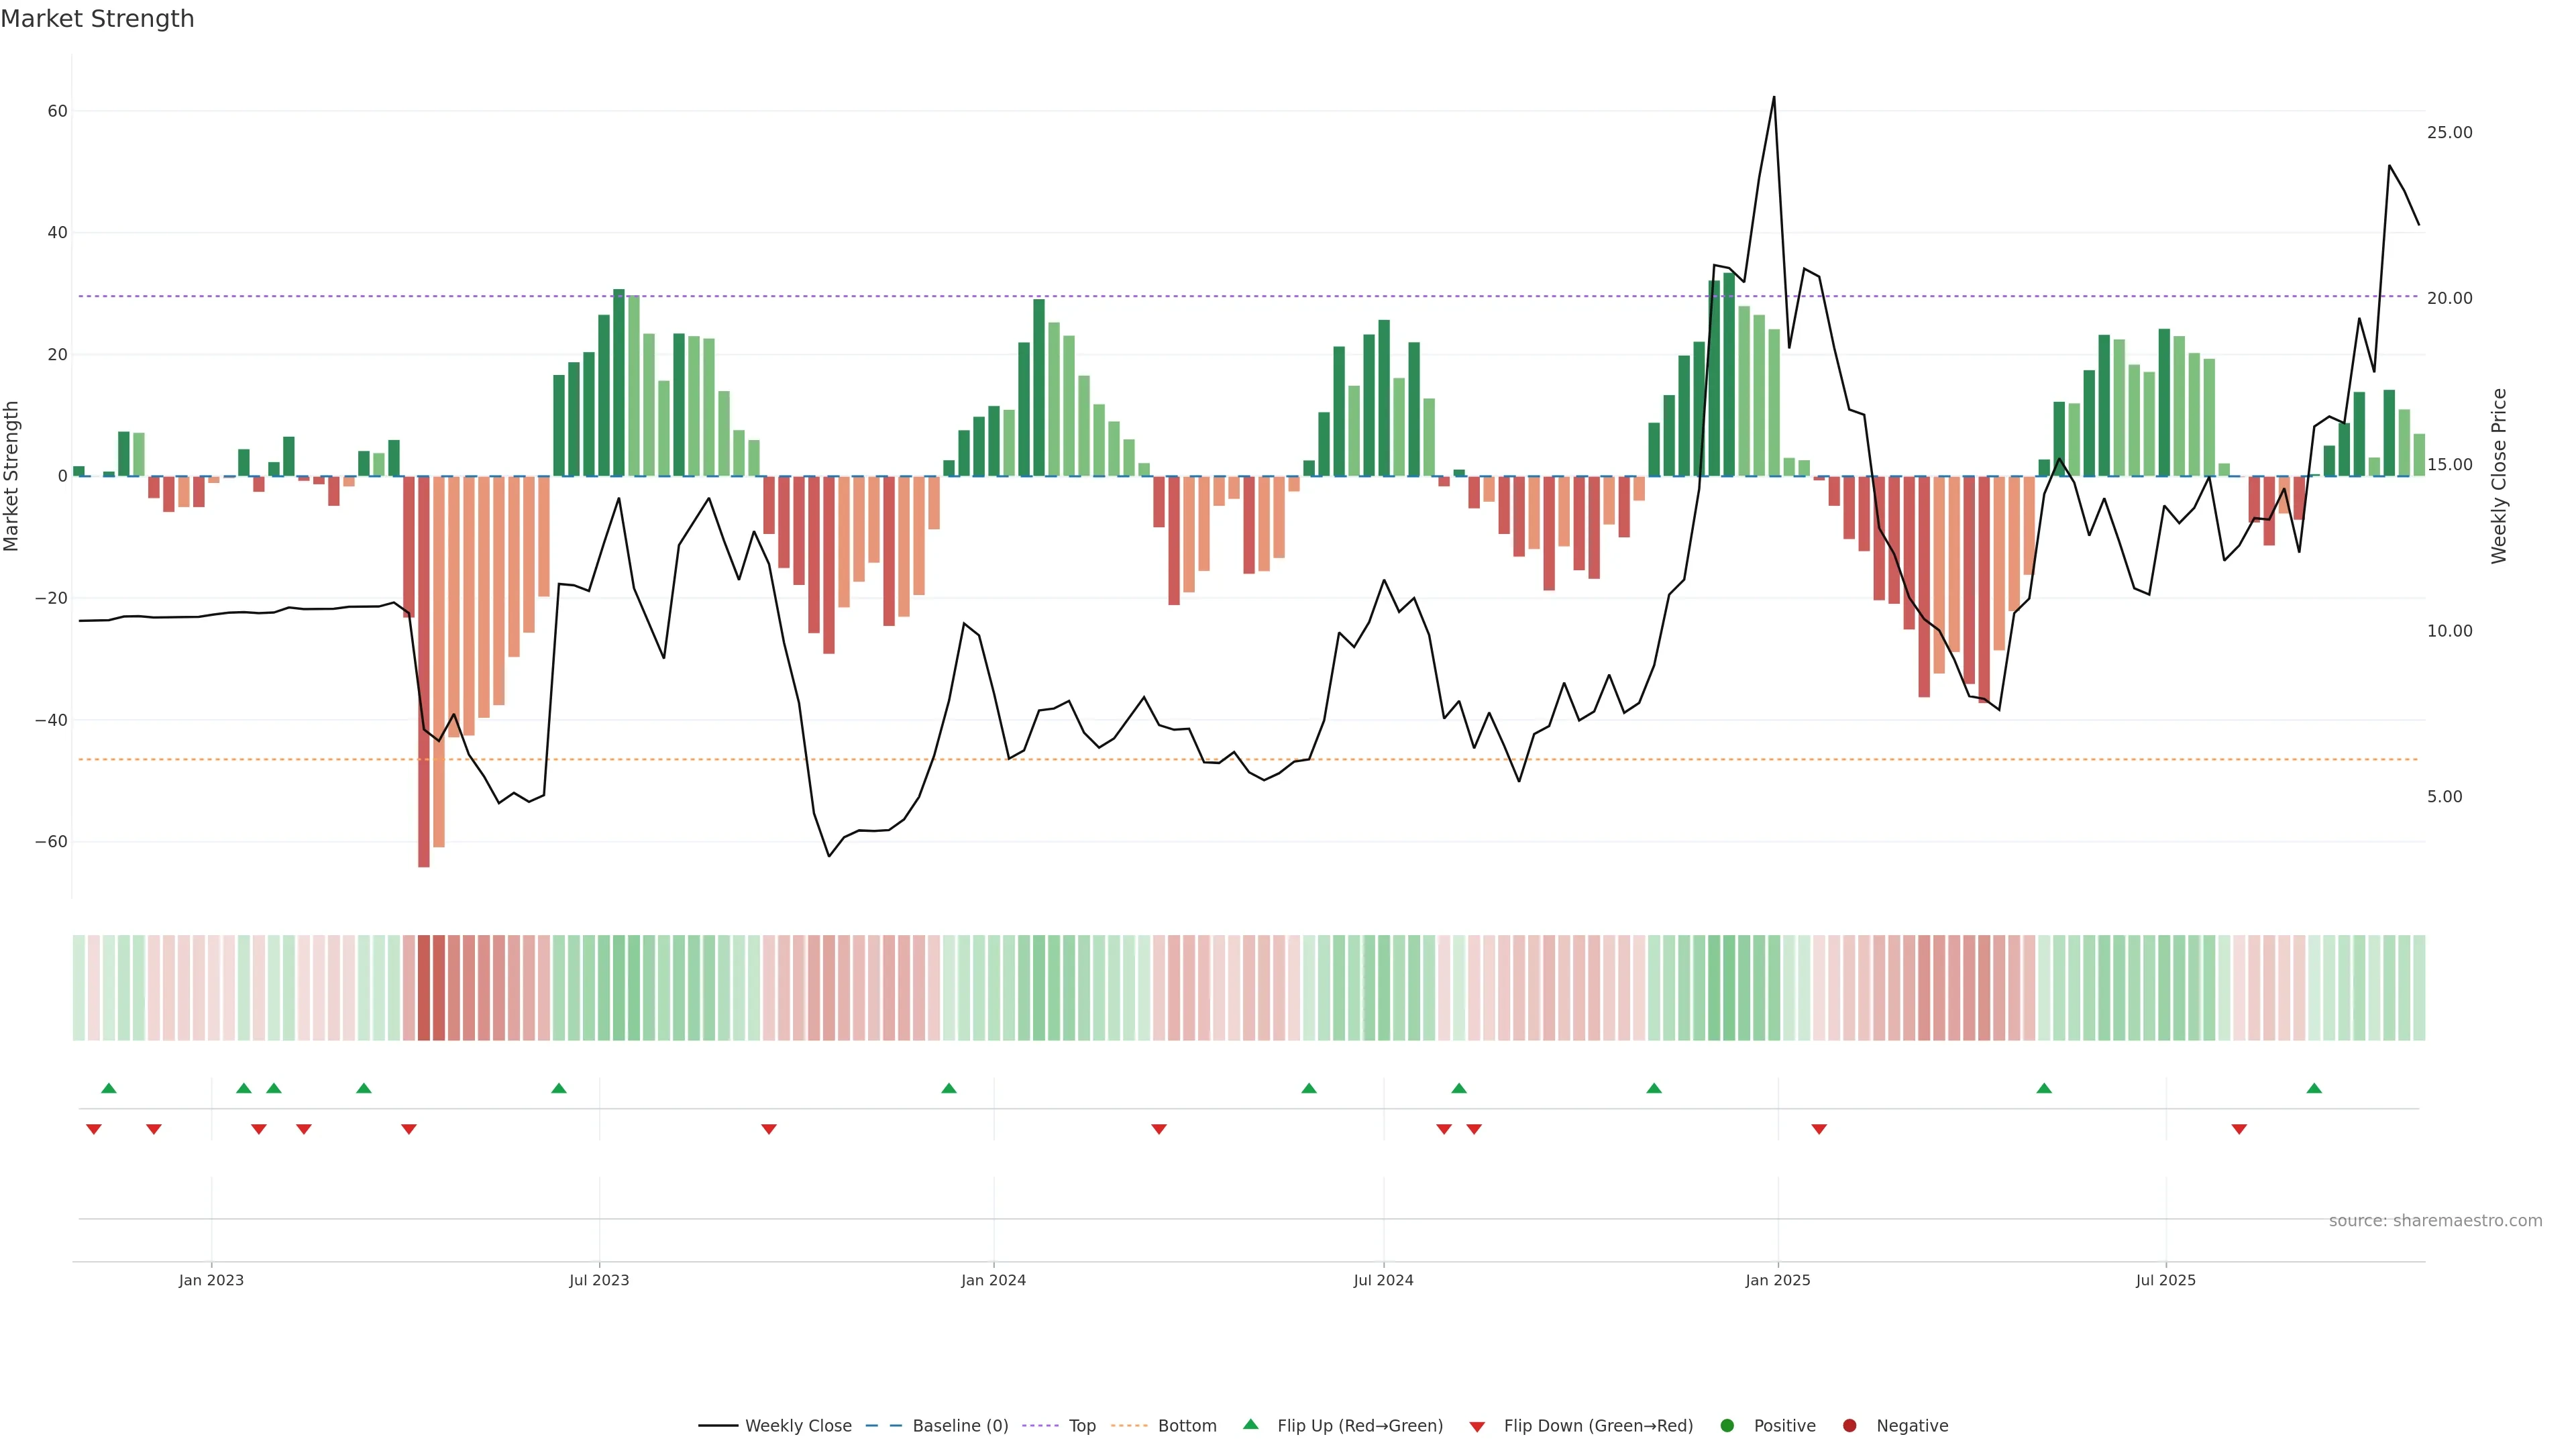The height and width of the screenshot is (1449, 2576).
Task: Click the Jul 2025 axis label
Action: pos(2165,1280)
